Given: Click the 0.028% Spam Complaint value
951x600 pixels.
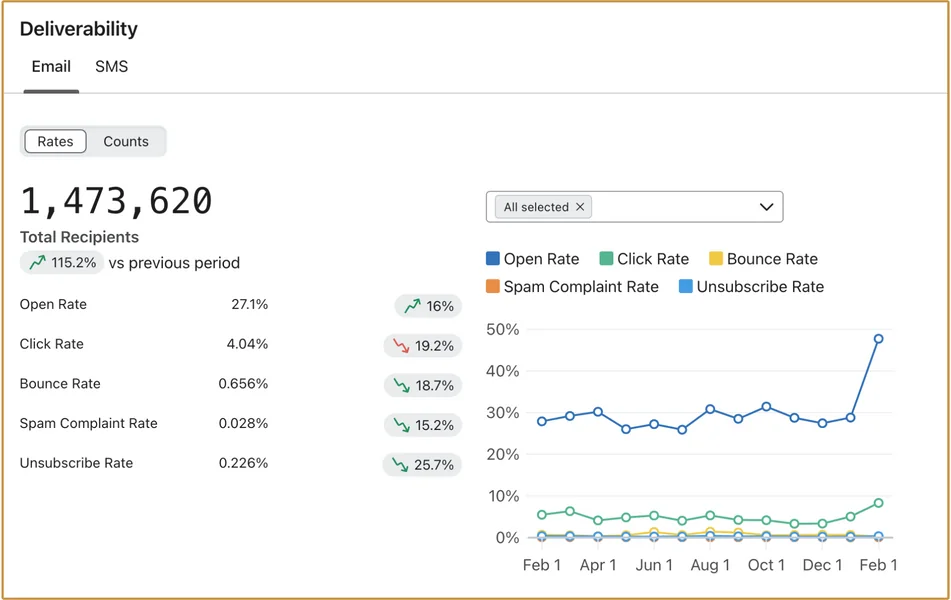Looking at the screenshot, I should point(243,423).
